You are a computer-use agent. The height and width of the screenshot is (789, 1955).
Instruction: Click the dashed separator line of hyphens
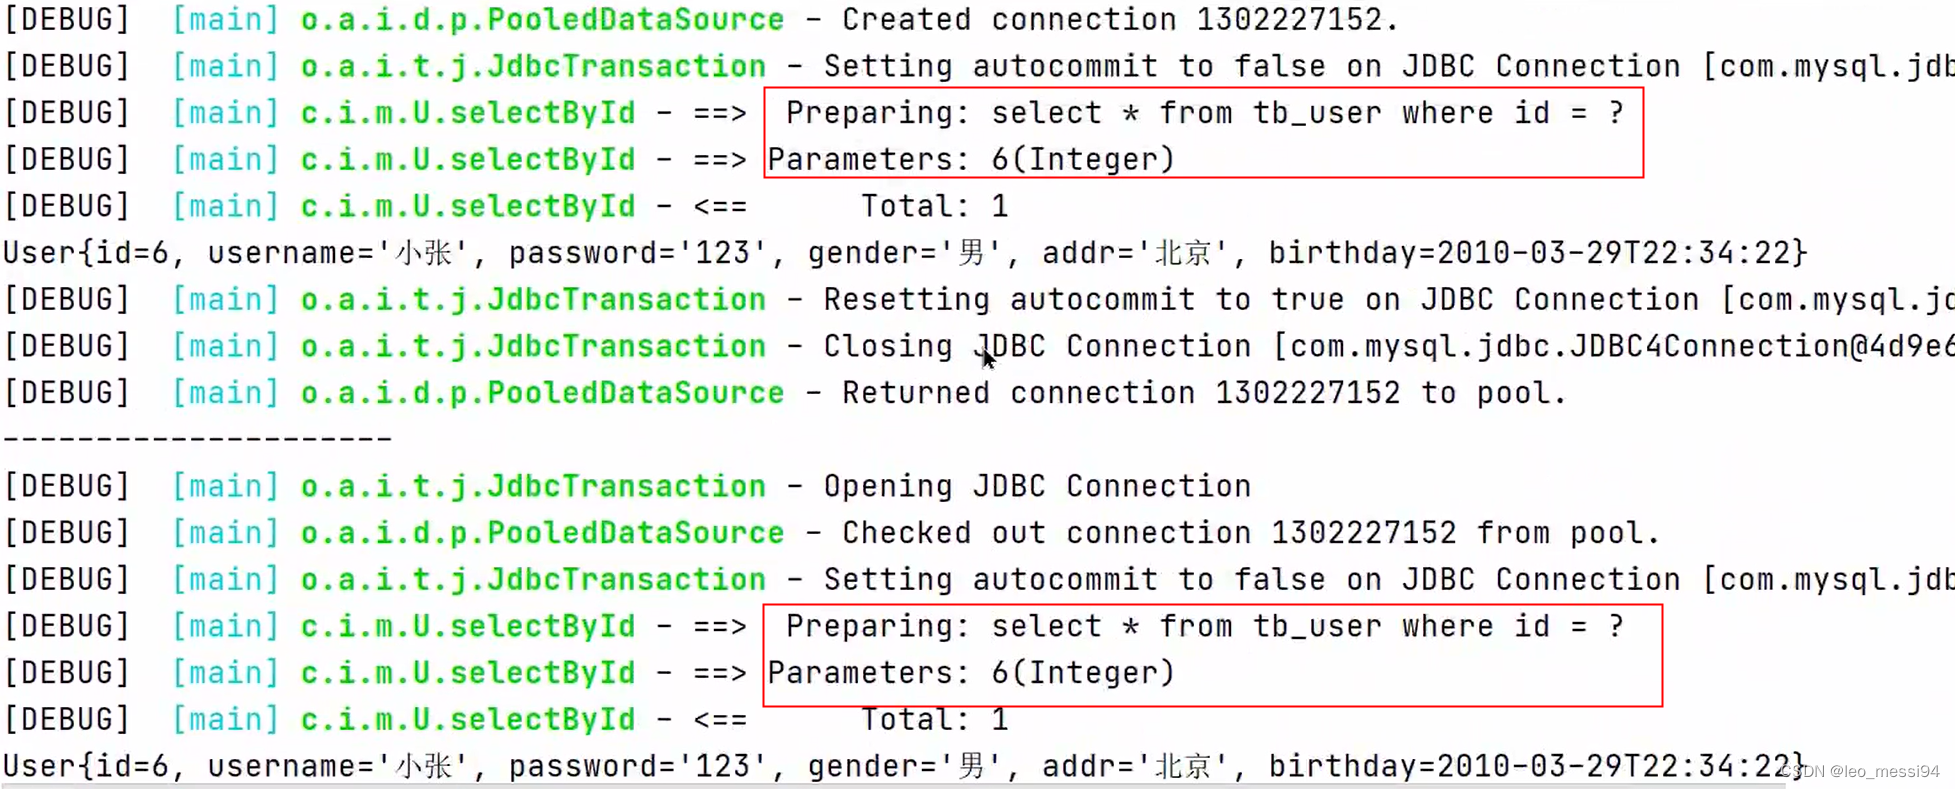tap(197, 439)
